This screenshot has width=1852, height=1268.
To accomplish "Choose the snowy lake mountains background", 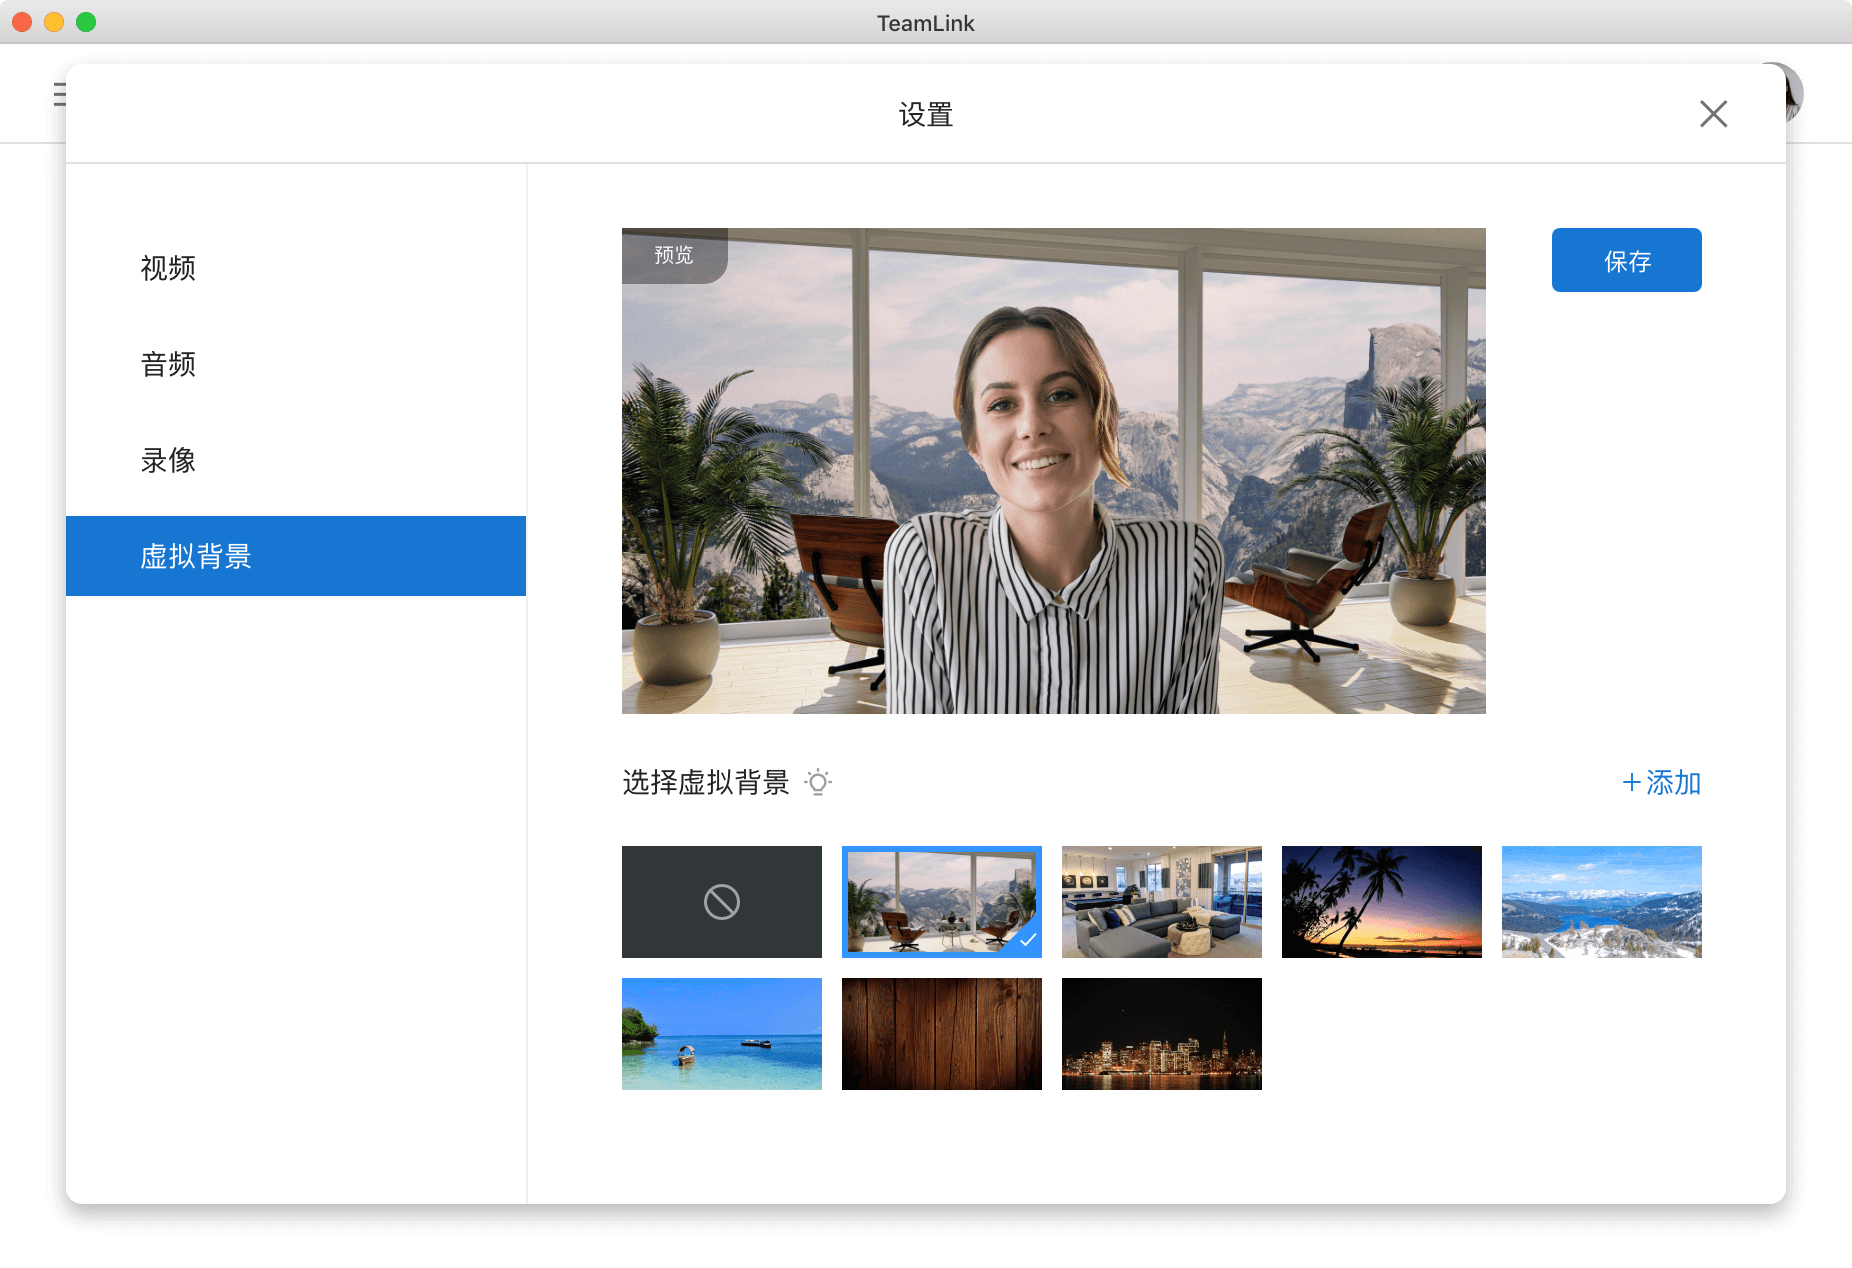I will point(1601,902).
